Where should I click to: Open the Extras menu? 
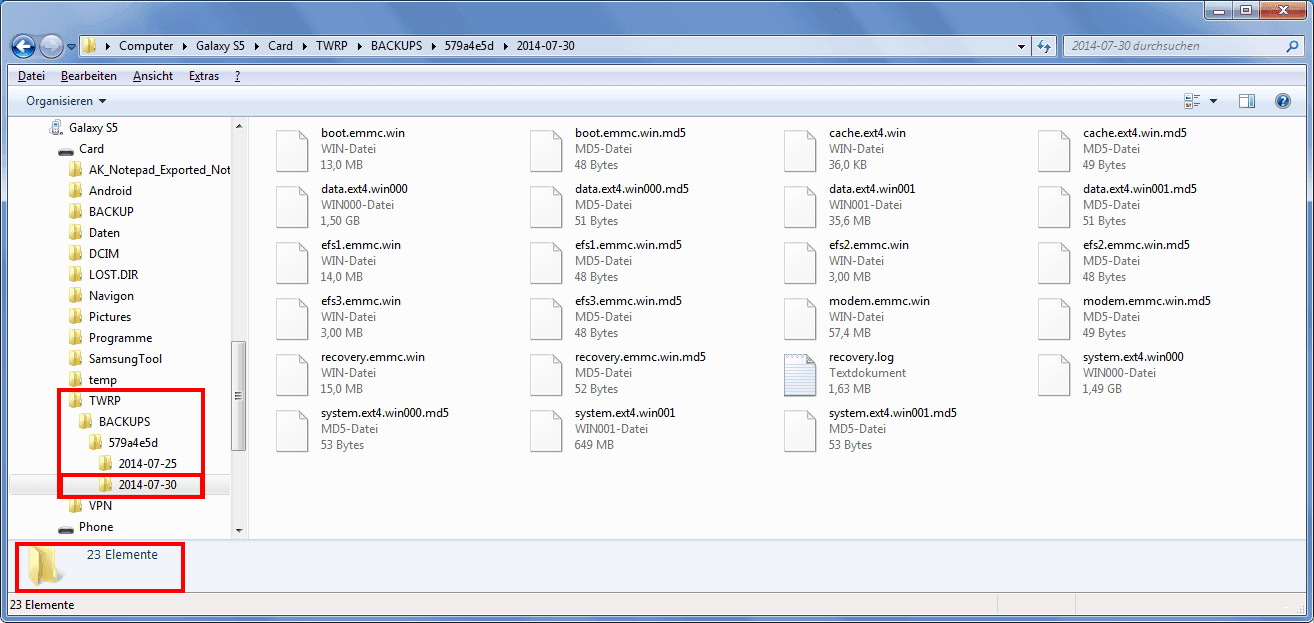[x=204, y=76]
